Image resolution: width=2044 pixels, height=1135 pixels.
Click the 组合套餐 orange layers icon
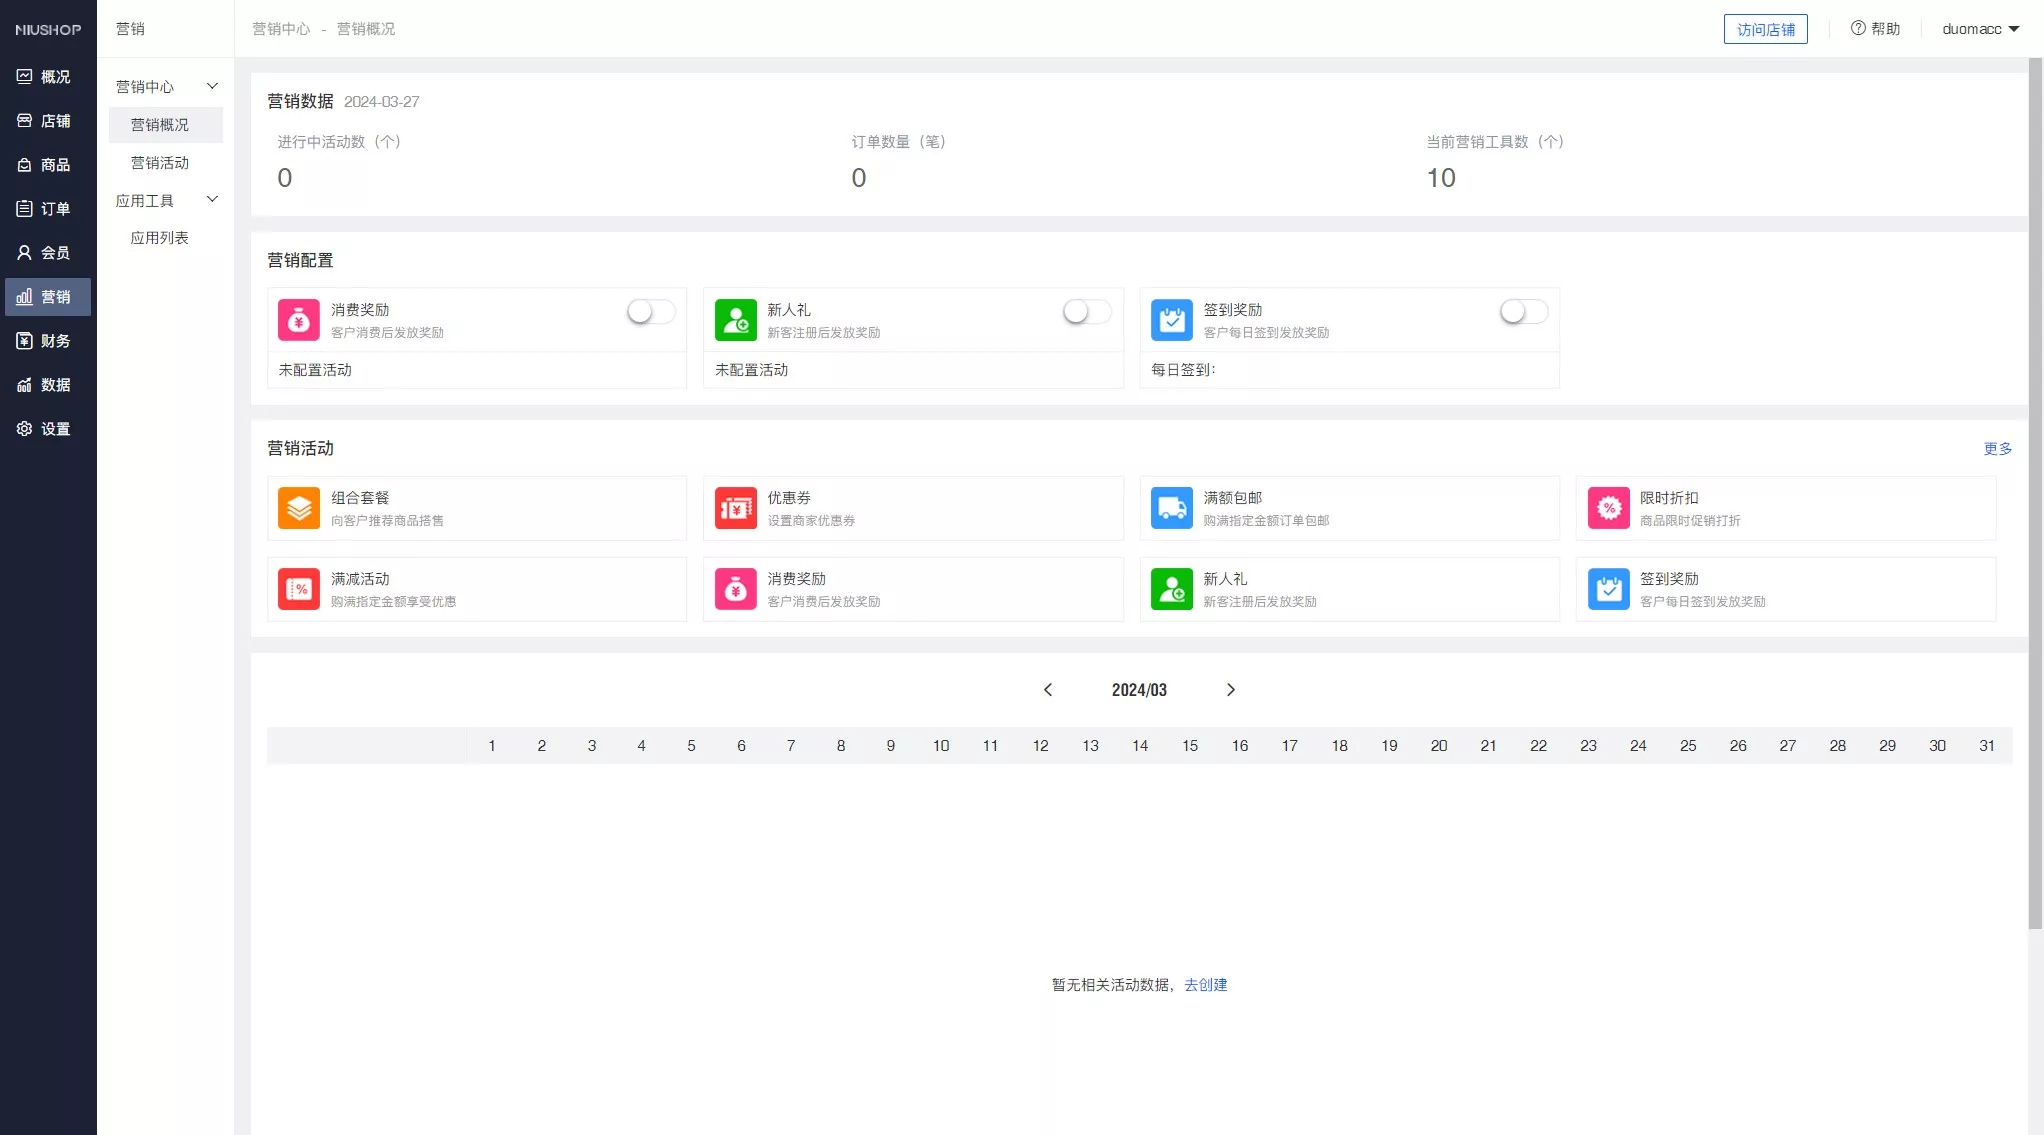click(299, 508)
